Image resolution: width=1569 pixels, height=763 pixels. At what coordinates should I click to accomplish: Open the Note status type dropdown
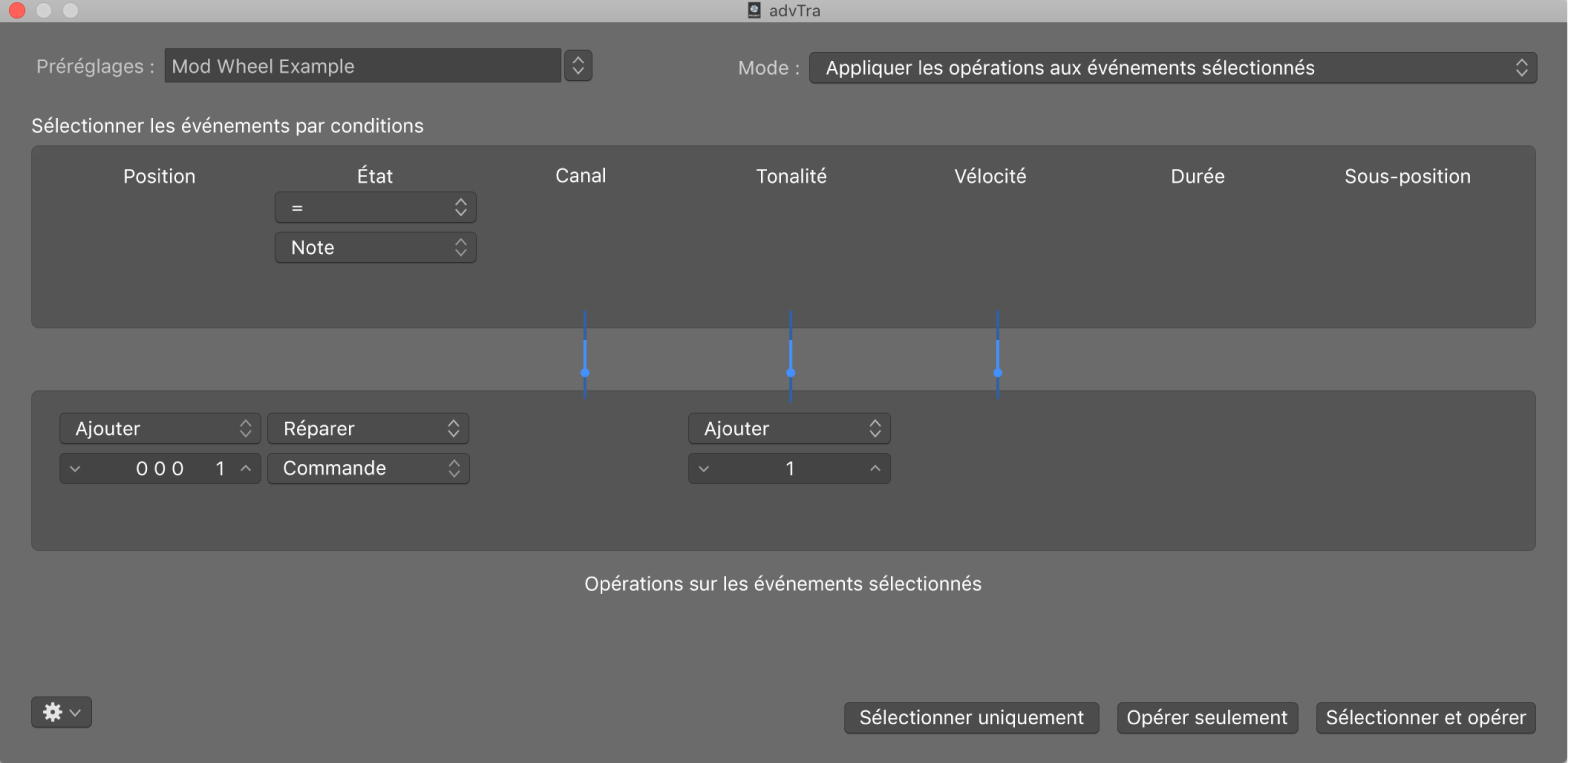click(x=375, y=248)
